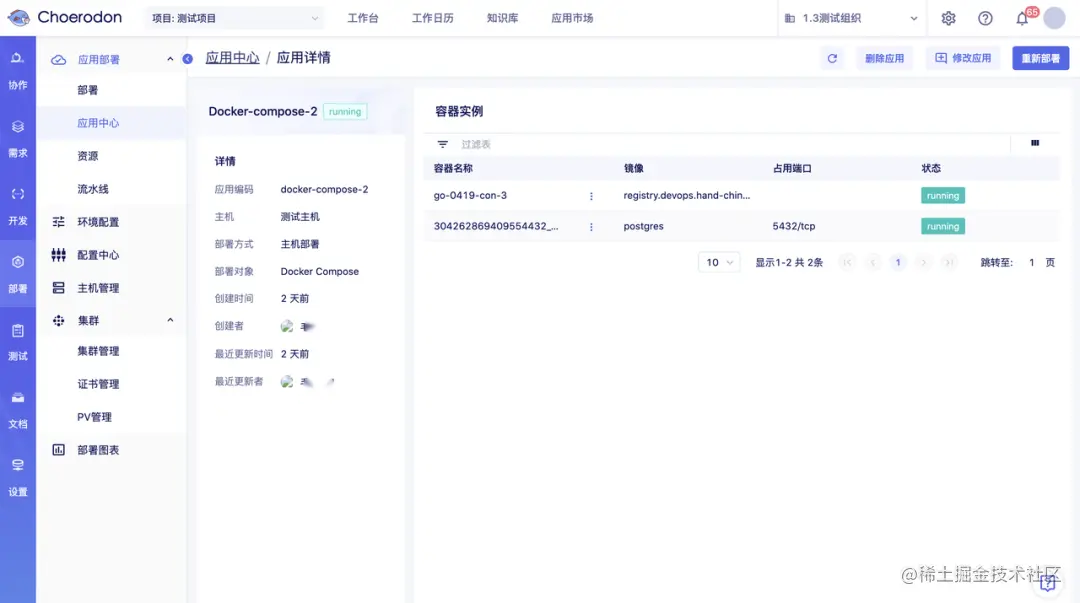Click the 跳转至 page number field

point(1031,263)
